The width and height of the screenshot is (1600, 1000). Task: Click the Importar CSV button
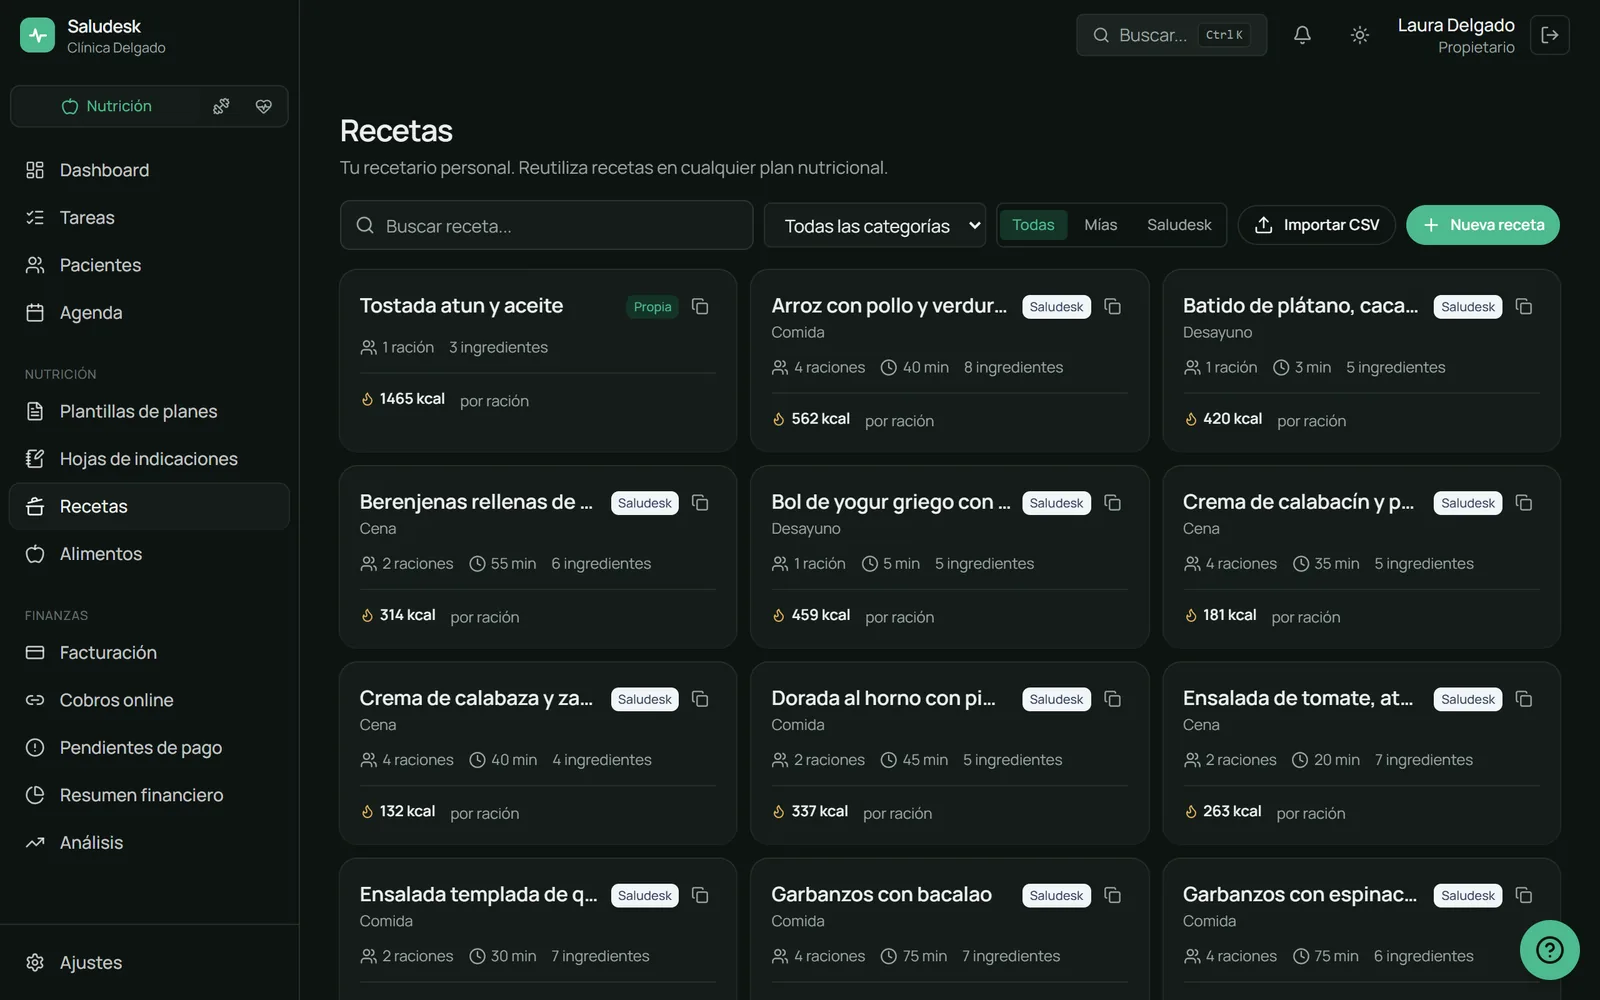click(x=1316, y=225)
